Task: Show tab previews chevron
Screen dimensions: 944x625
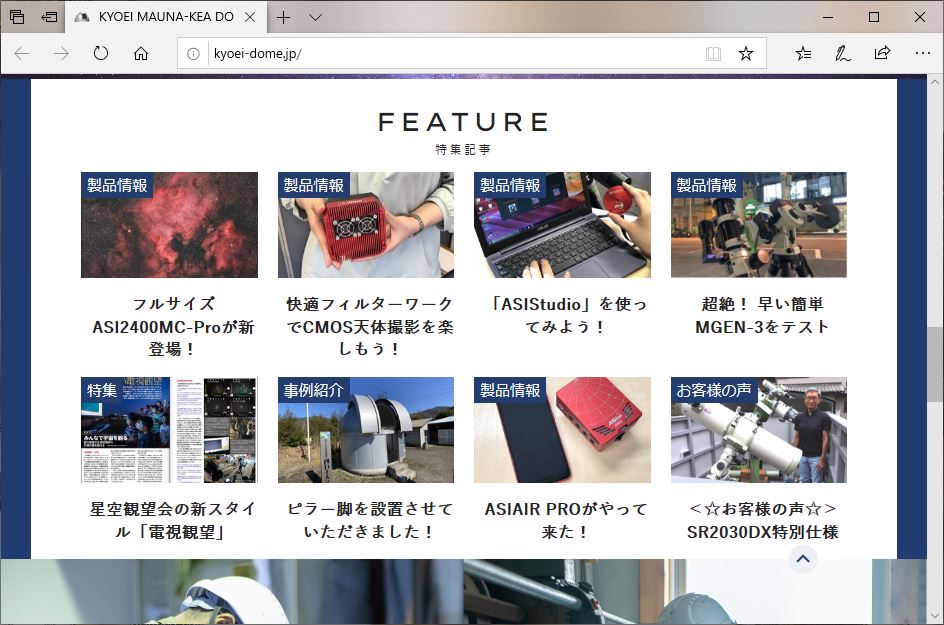Action: click(x=315, y=17)
